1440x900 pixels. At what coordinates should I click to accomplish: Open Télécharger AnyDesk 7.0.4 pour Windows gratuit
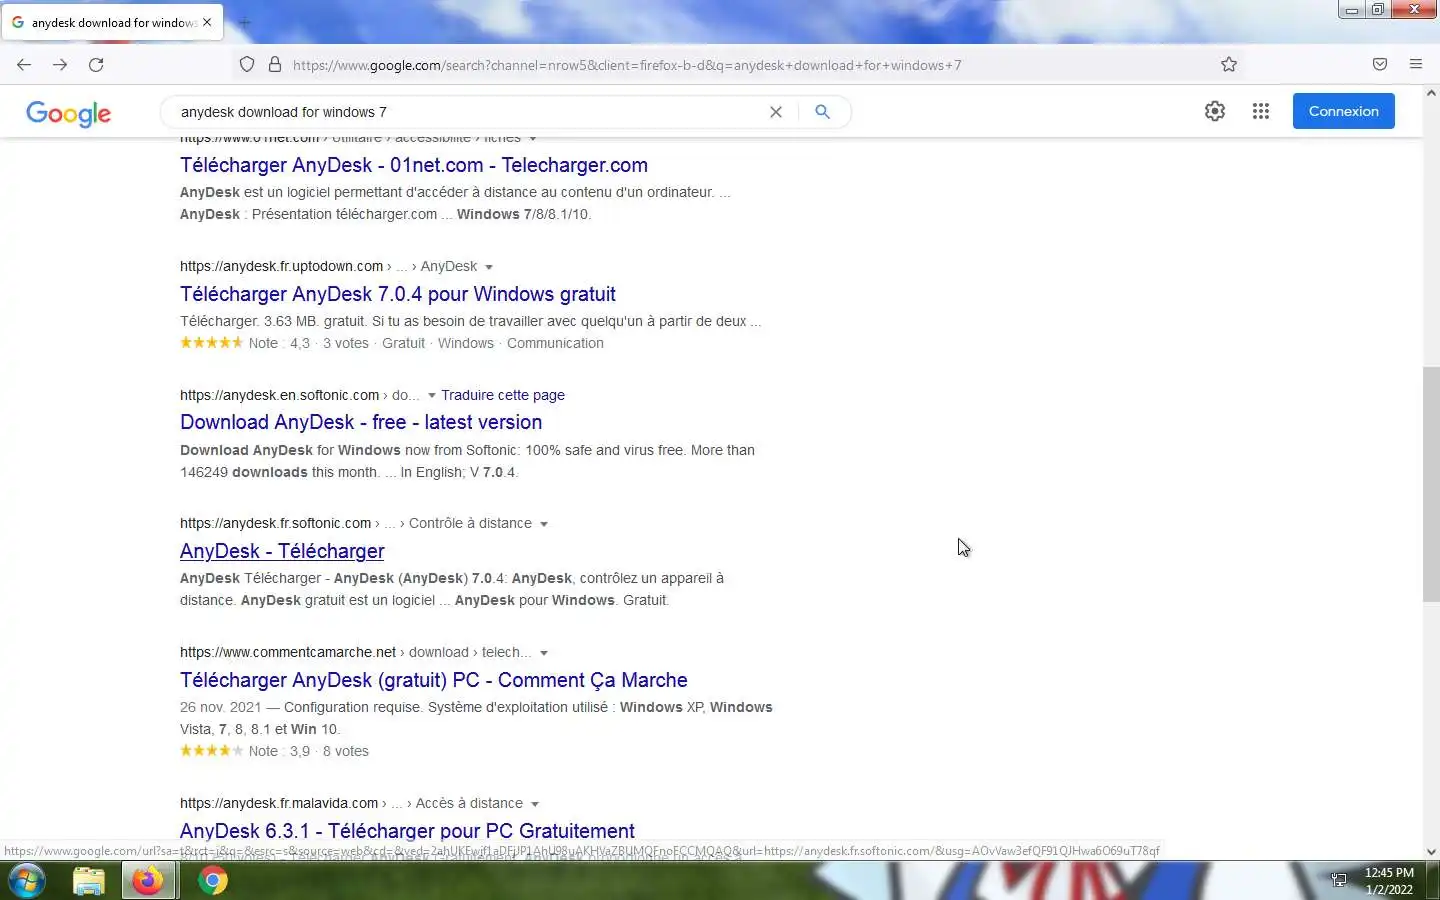coord(398,294)
